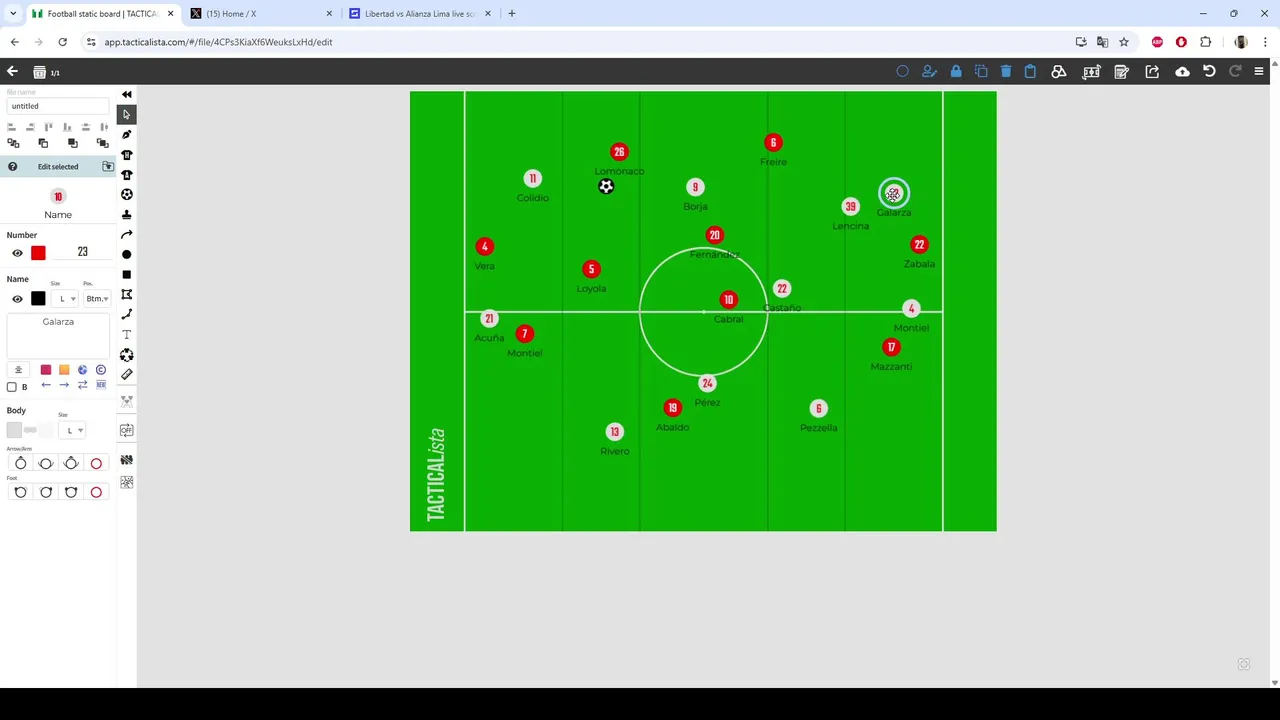Viewport: 1280px width, 720px height.
Task: Click the Body gray color swatch
Action: (14, 431)
